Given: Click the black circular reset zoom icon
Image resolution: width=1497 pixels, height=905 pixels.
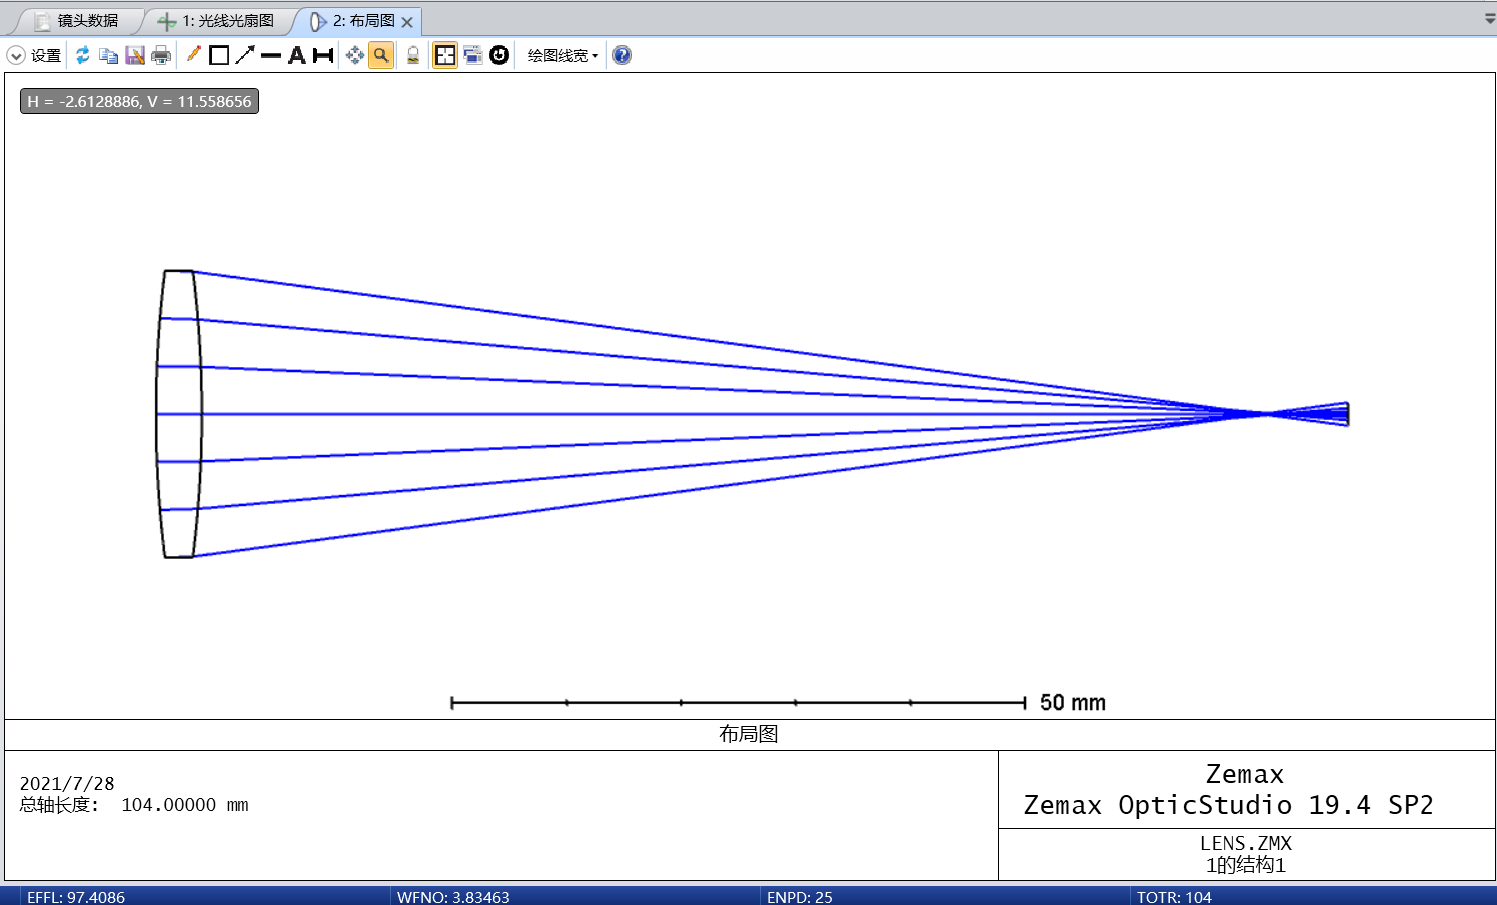Looking at the screenshot, I should click(x=499, y=55).
